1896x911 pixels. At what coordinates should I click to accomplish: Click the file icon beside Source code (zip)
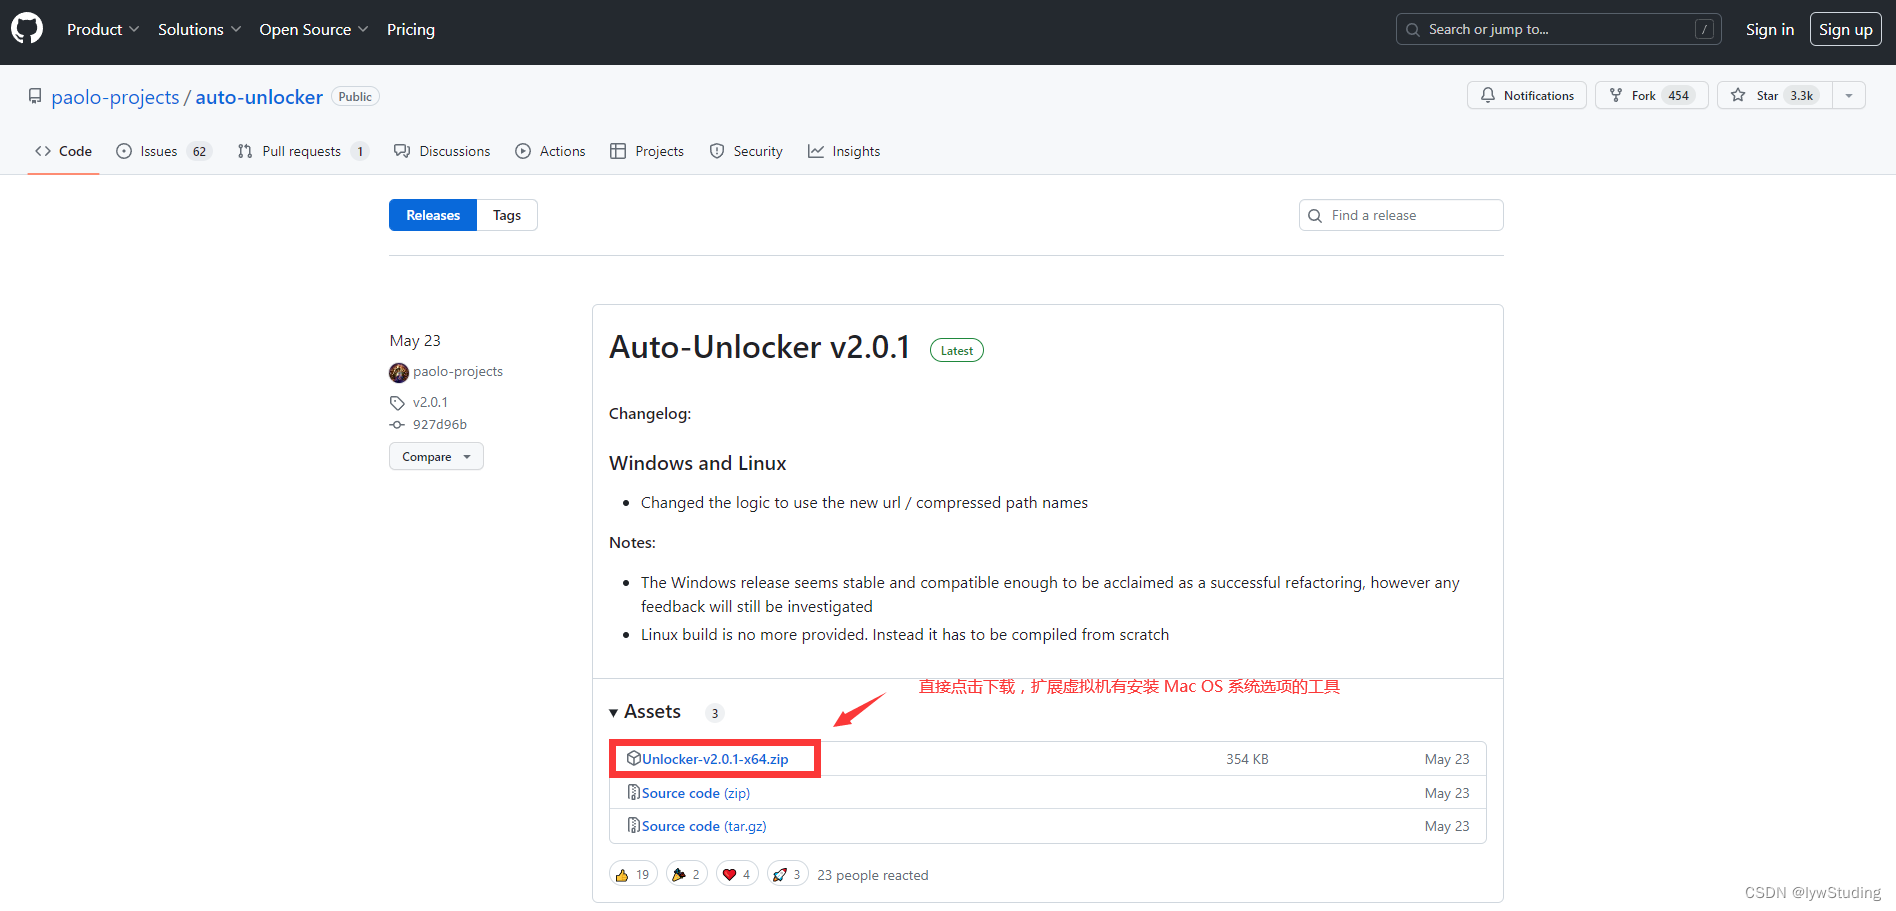point(634,792)
